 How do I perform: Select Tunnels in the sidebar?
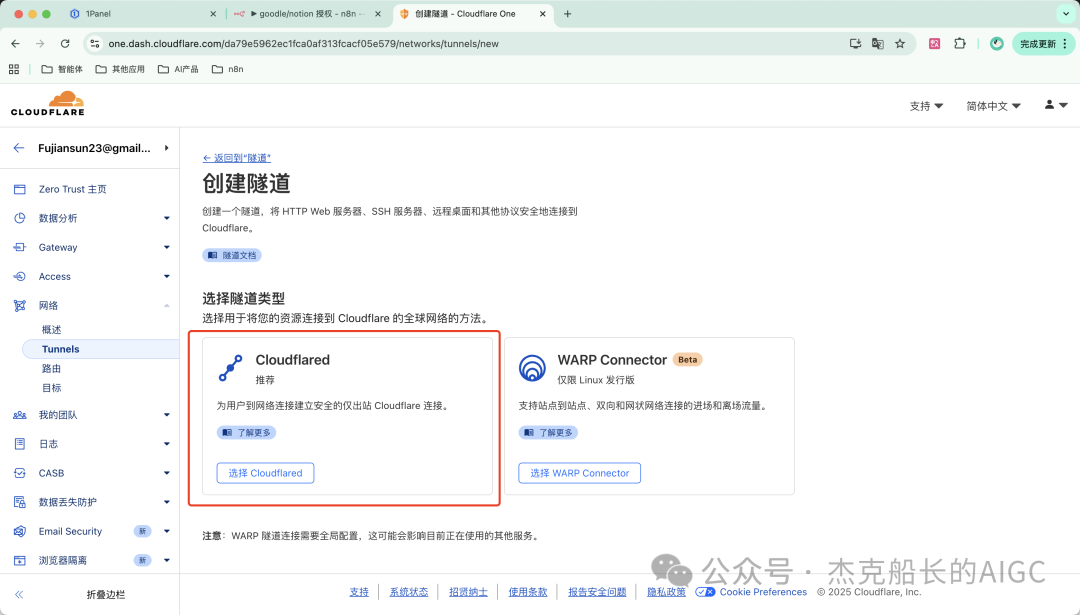click(101, 349)
